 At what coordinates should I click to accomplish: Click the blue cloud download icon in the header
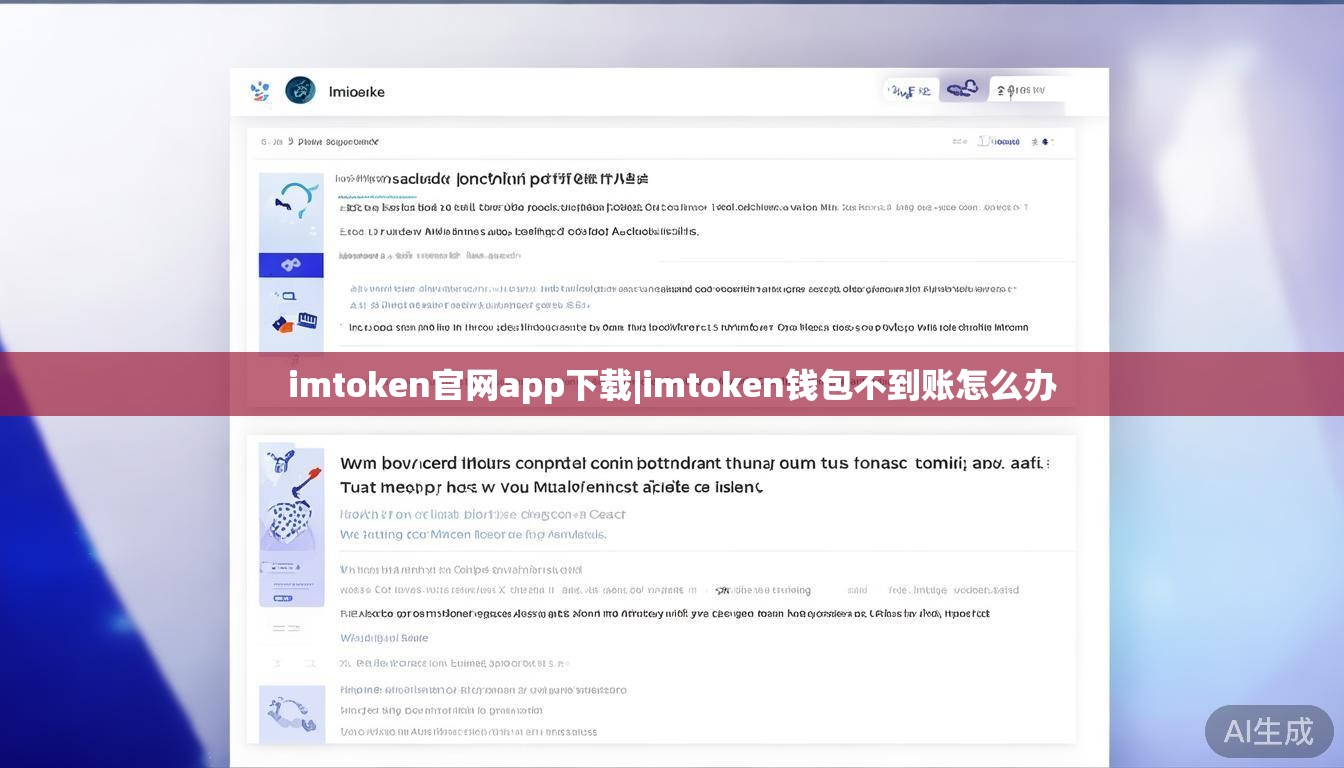click(x=960, y=88)
